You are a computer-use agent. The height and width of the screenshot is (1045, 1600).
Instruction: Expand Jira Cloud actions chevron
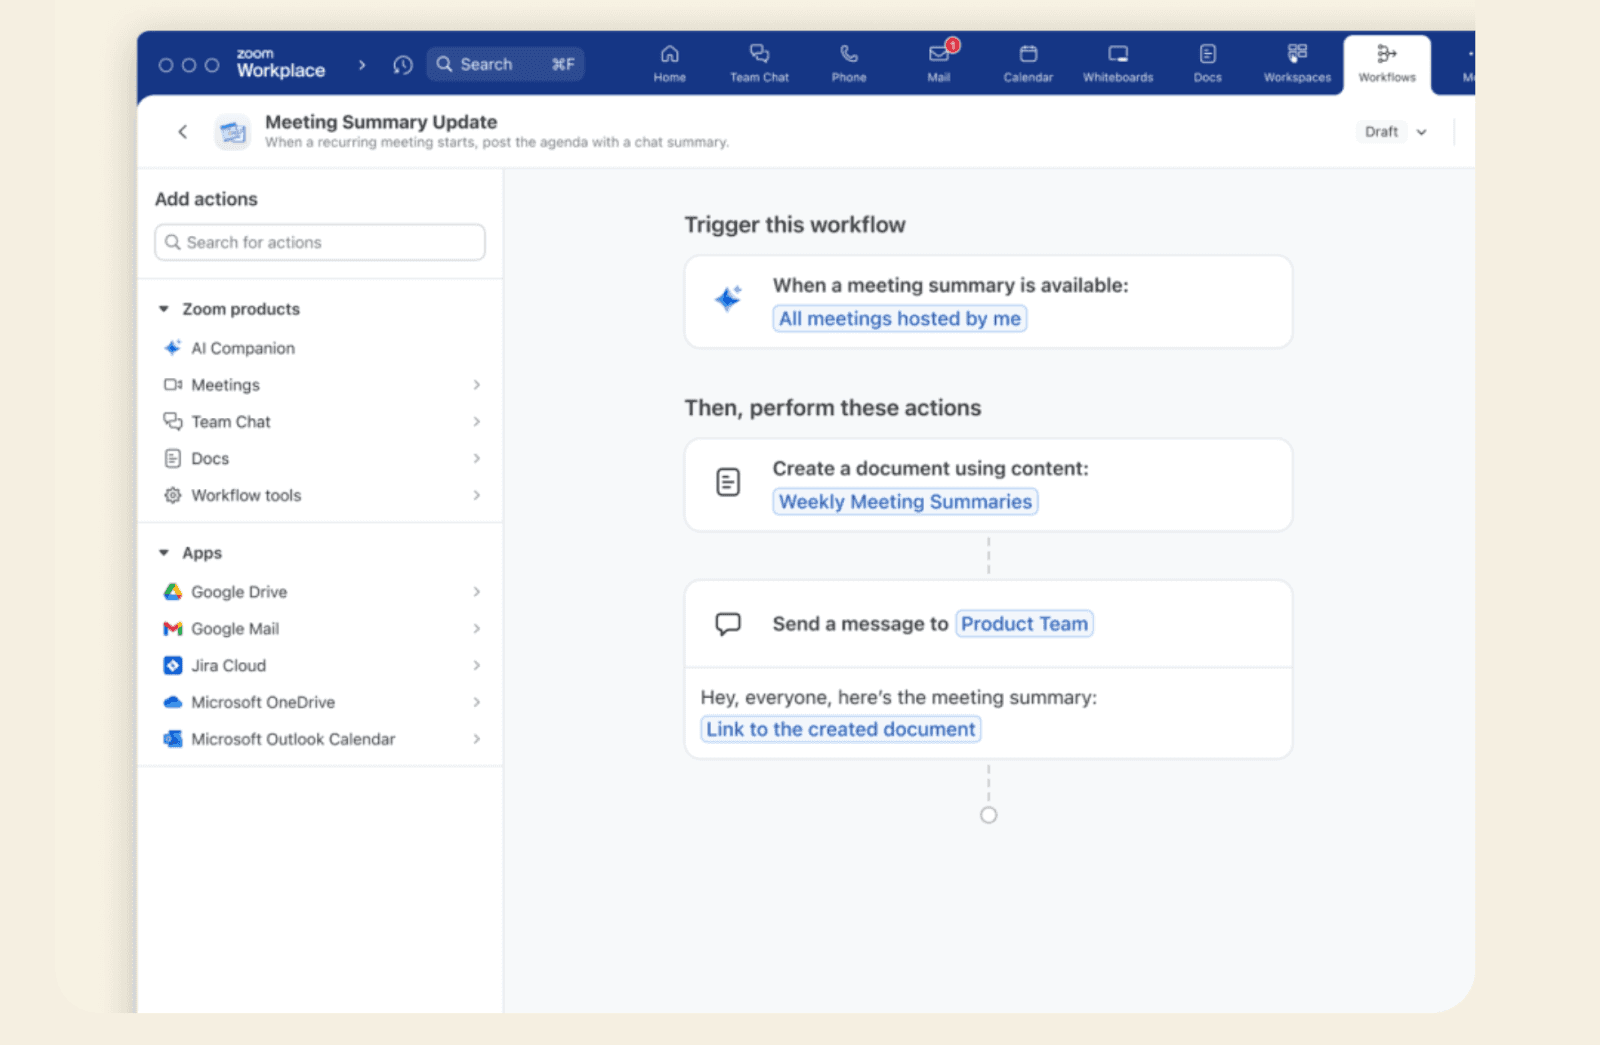click(x=476, y=665)
